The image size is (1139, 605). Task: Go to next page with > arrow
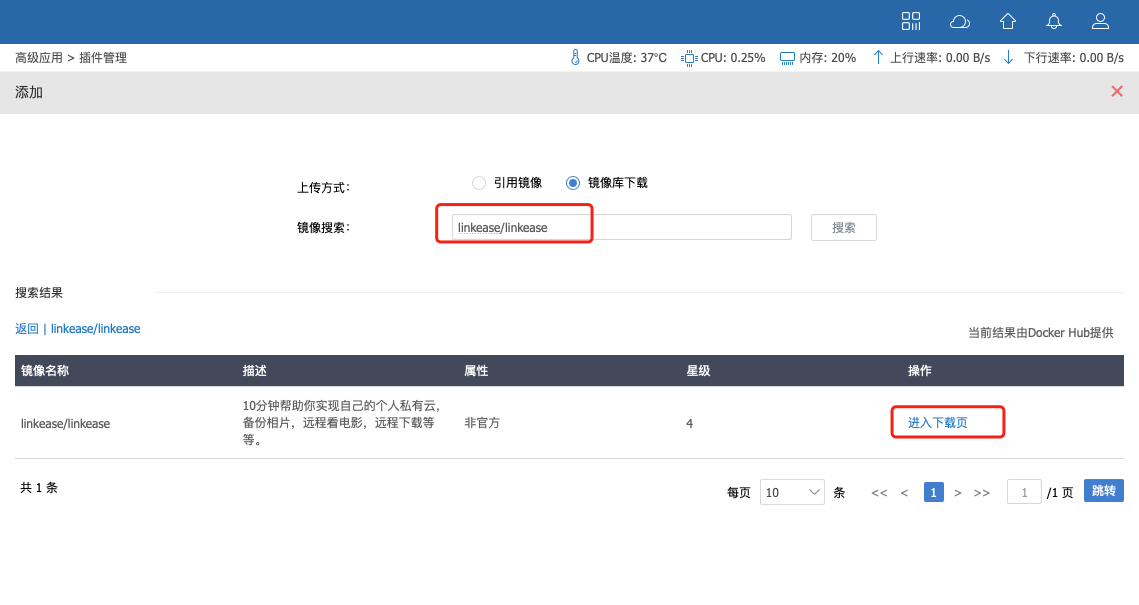click(958, 493)
